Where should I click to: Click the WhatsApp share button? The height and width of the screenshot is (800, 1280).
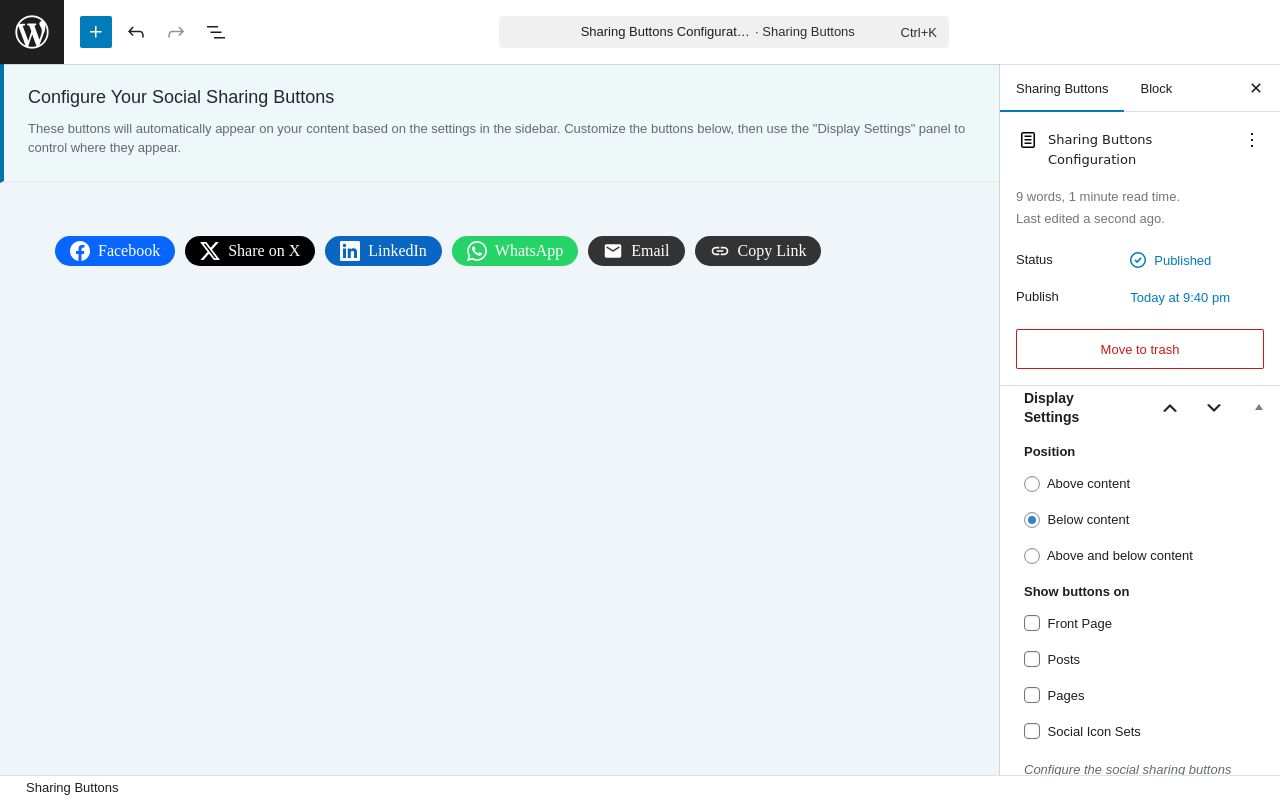pos(515,251)
